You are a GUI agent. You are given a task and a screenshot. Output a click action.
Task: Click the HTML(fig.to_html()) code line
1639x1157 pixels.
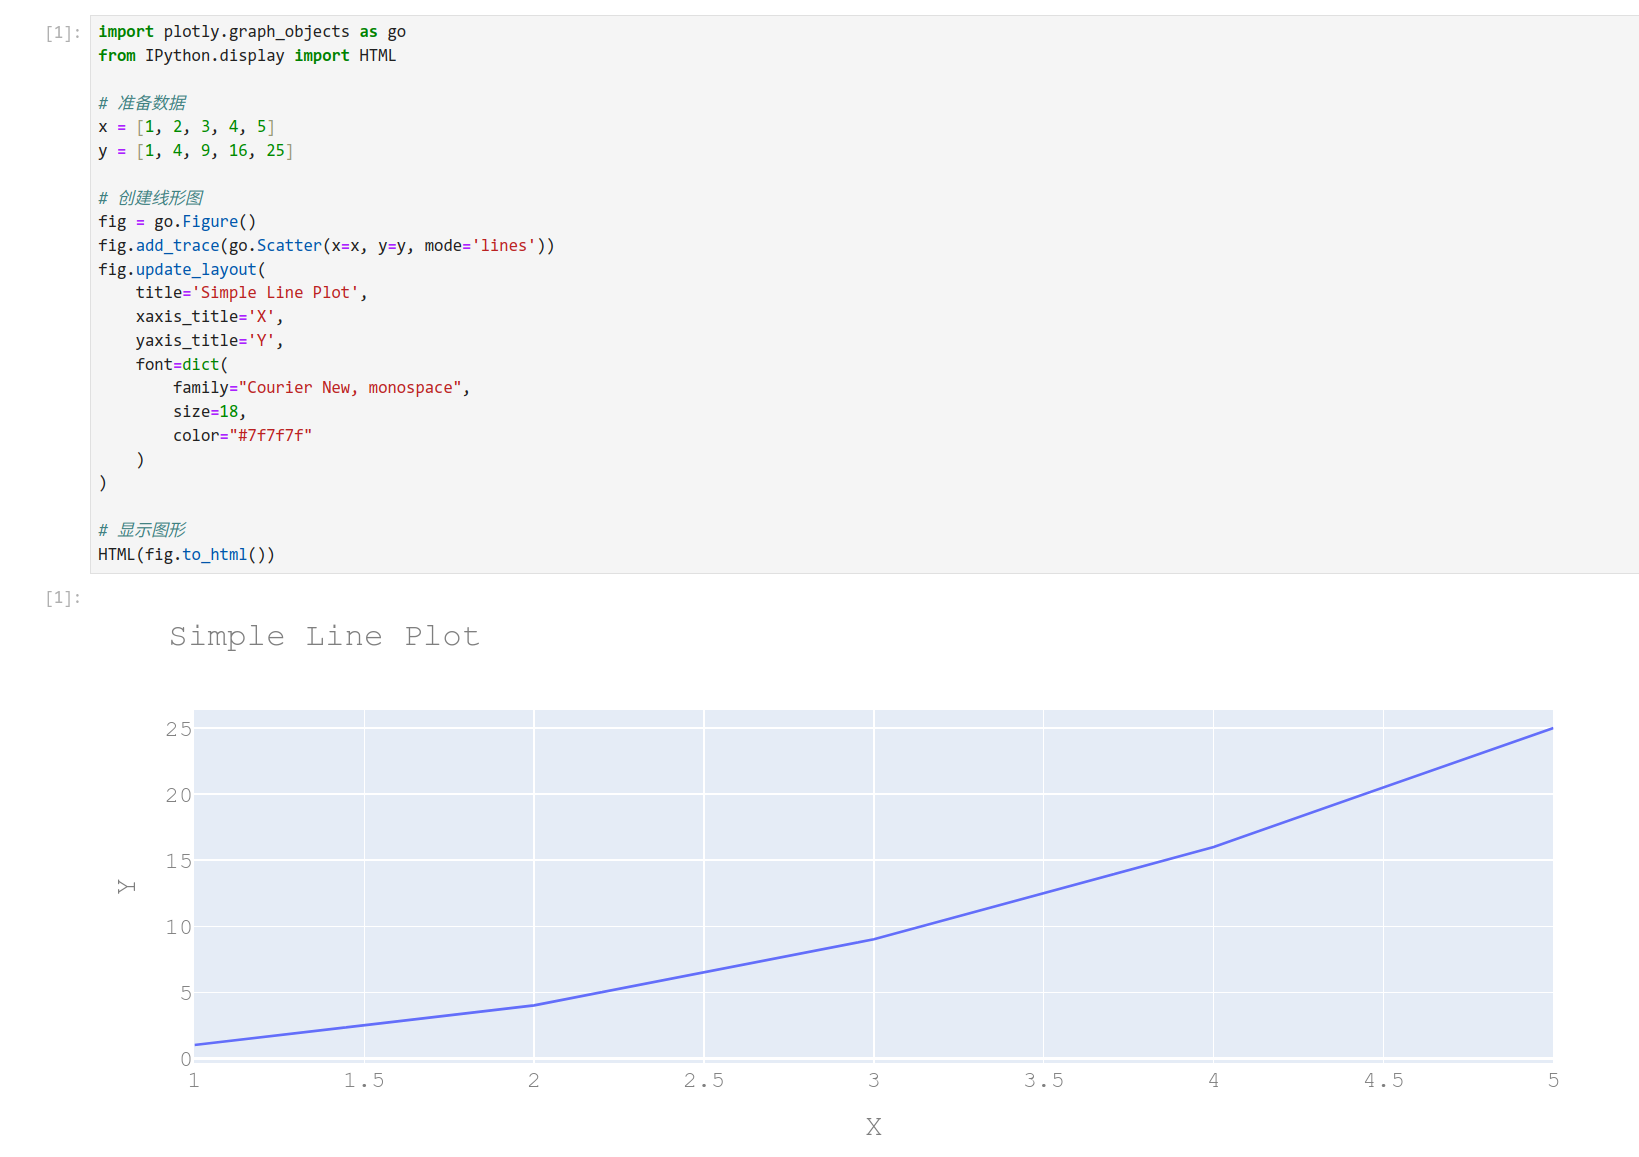pos(186,555)
